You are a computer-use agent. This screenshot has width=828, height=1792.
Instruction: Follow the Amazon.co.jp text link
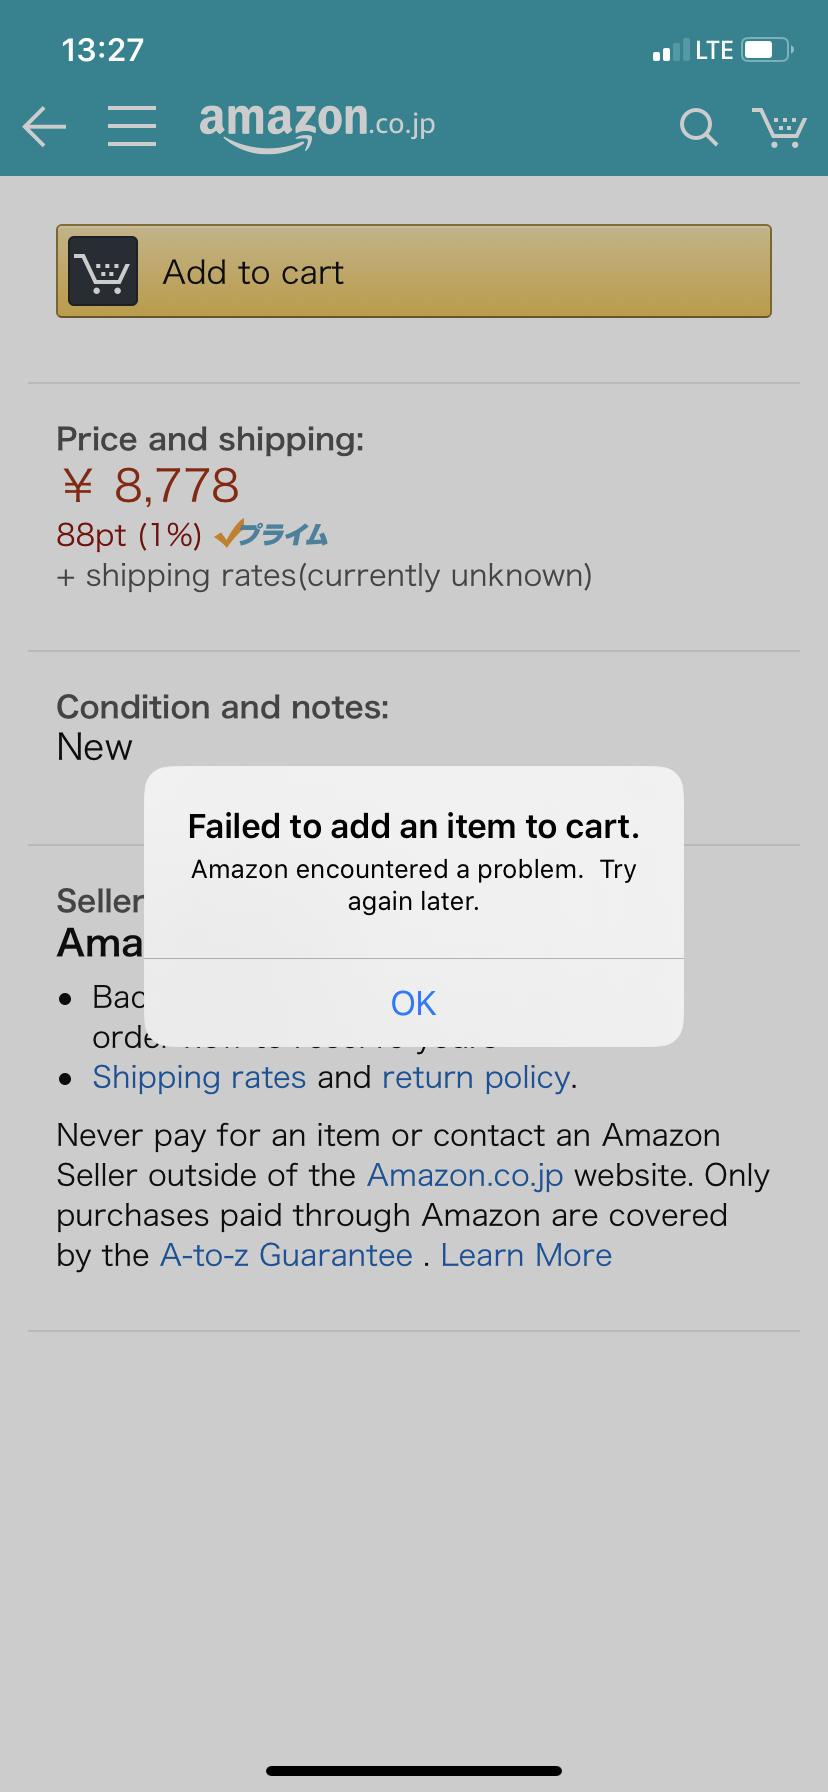click(x=465, y=1175)
